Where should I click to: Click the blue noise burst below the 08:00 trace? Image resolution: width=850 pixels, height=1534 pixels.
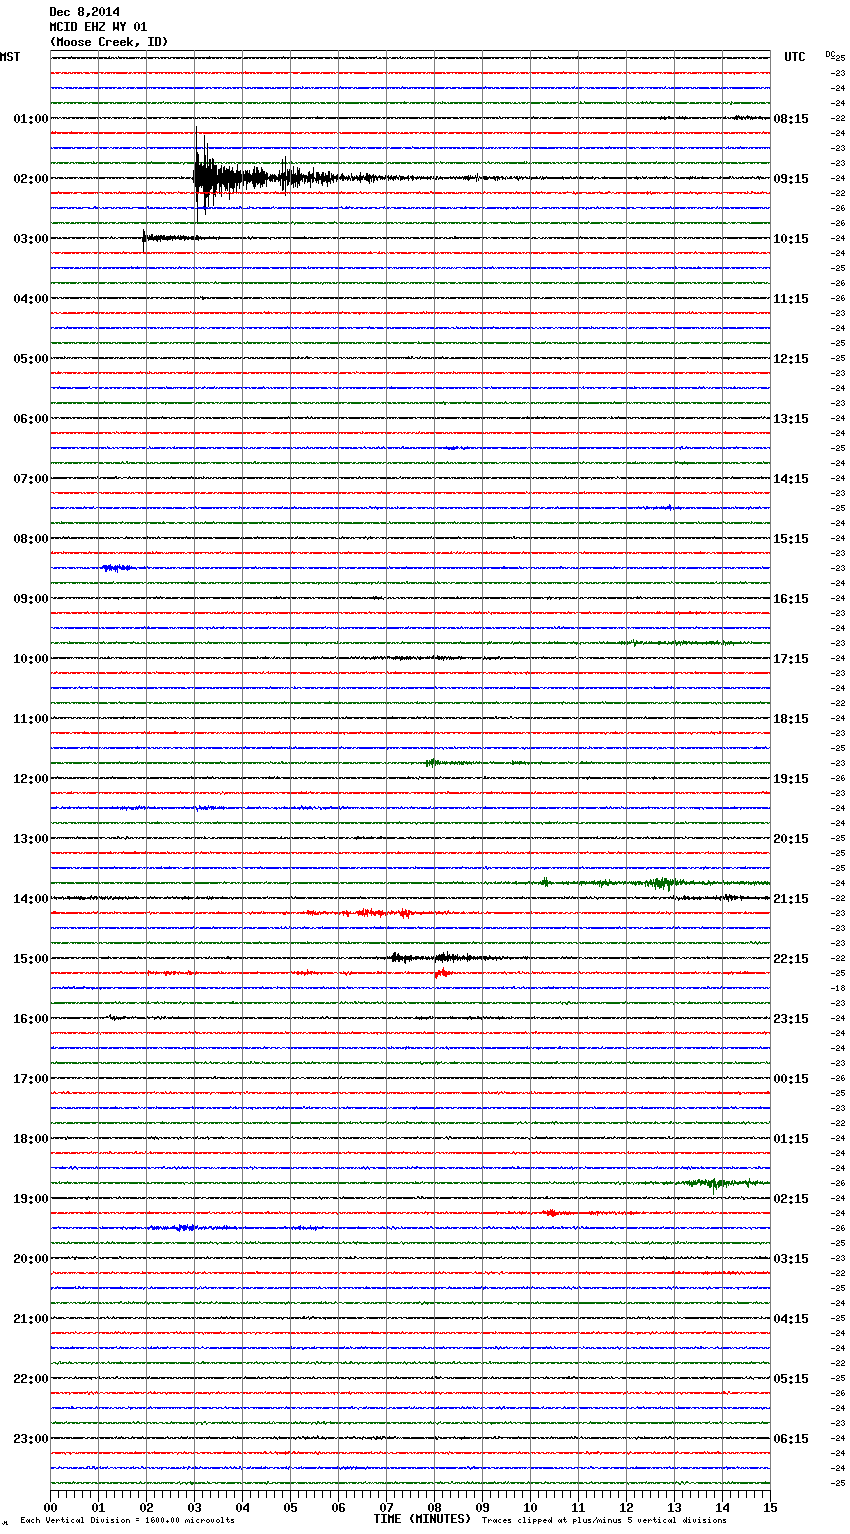117,568
